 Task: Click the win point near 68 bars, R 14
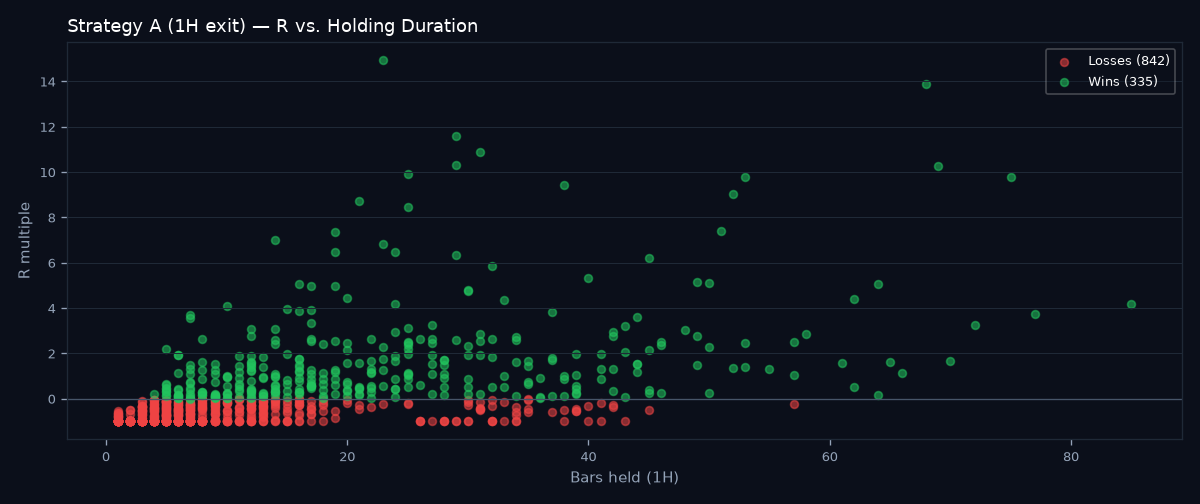point(926,84)
